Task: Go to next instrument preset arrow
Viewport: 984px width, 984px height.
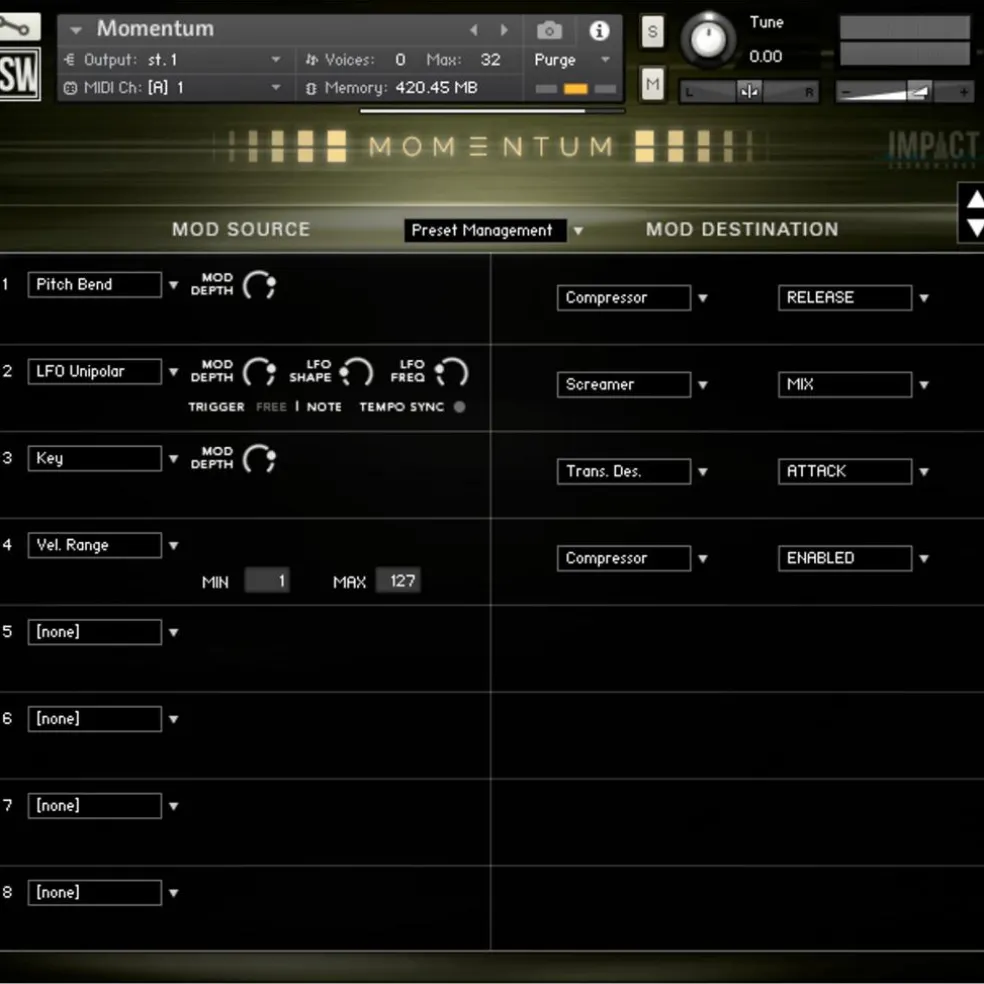Action: pyautogui.click(x=504, y=29)
